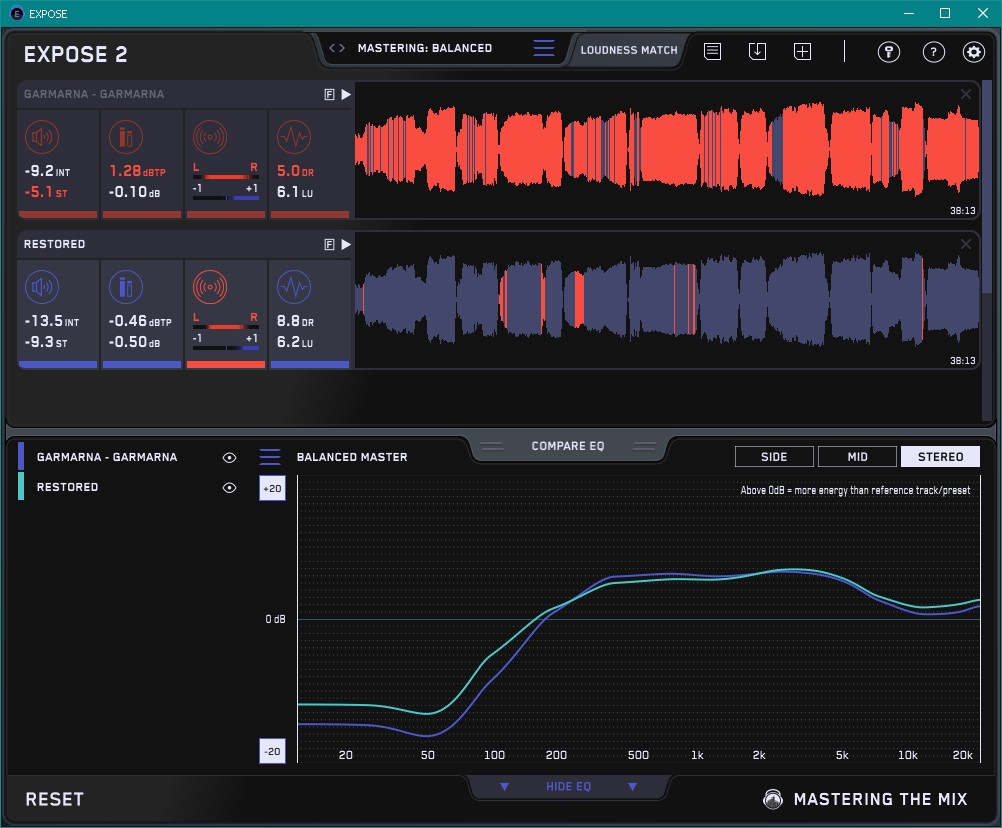Toggle visibility of Garmarna EQ curve
Screen dimensions: 1002x828
coord(230,457)
